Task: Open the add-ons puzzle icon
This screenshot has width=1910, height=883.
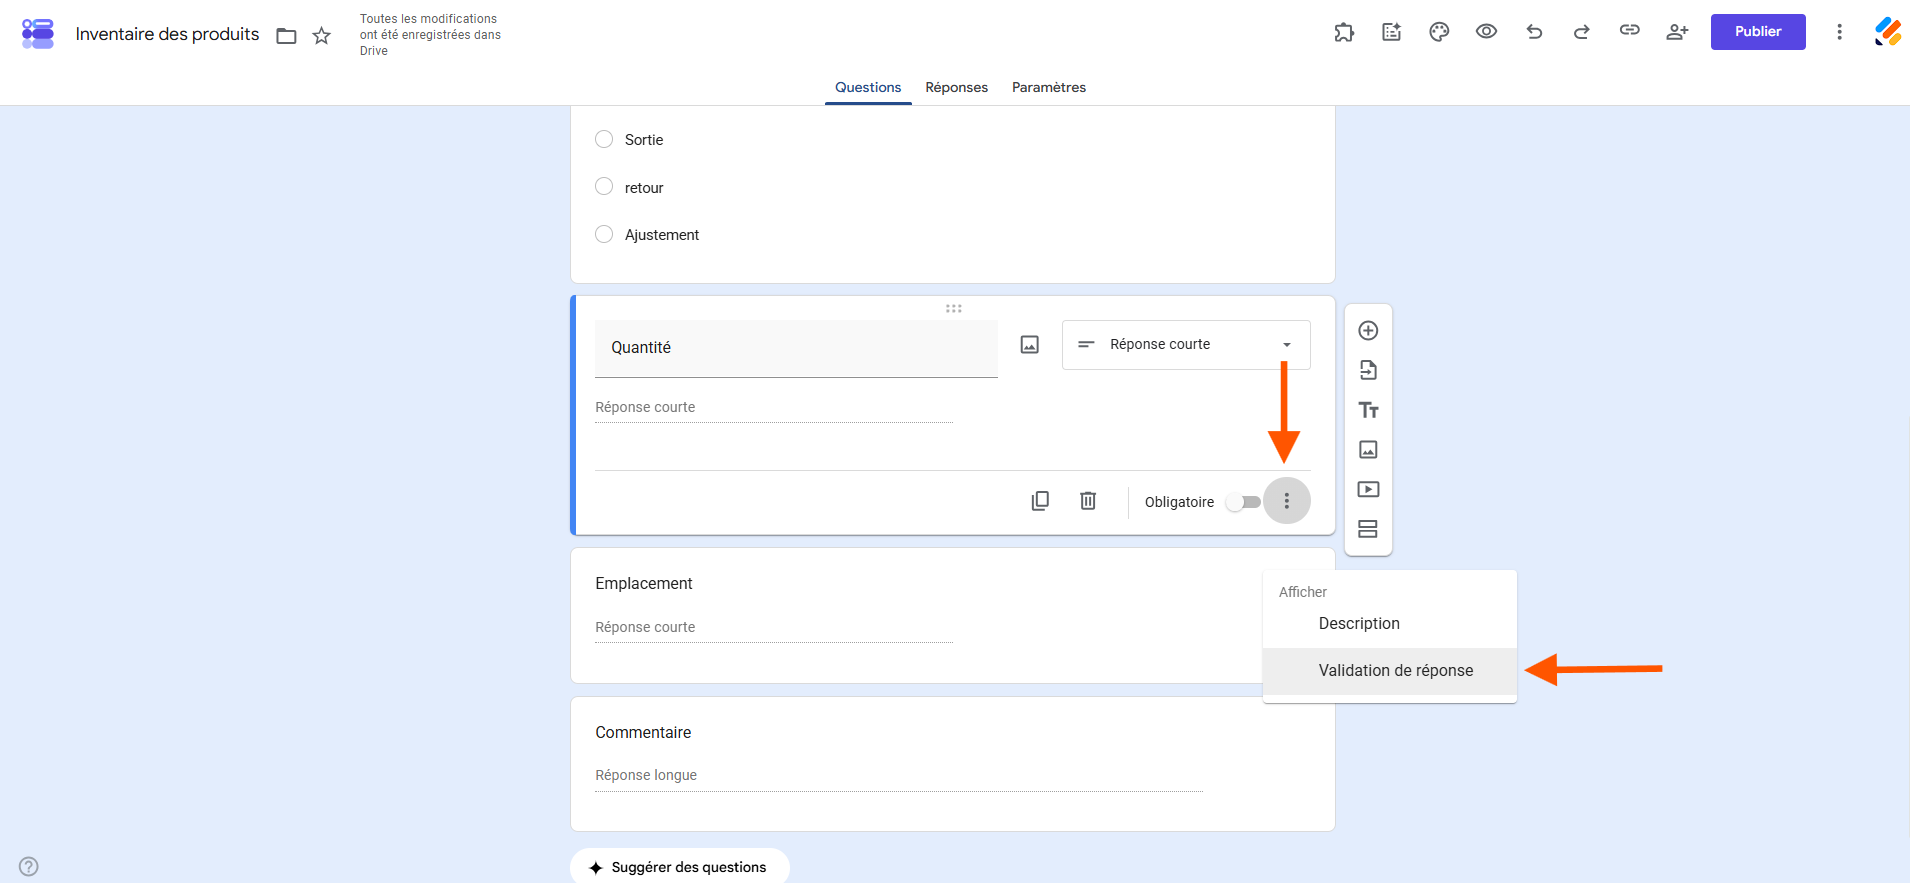Action: click(1344, 32)
